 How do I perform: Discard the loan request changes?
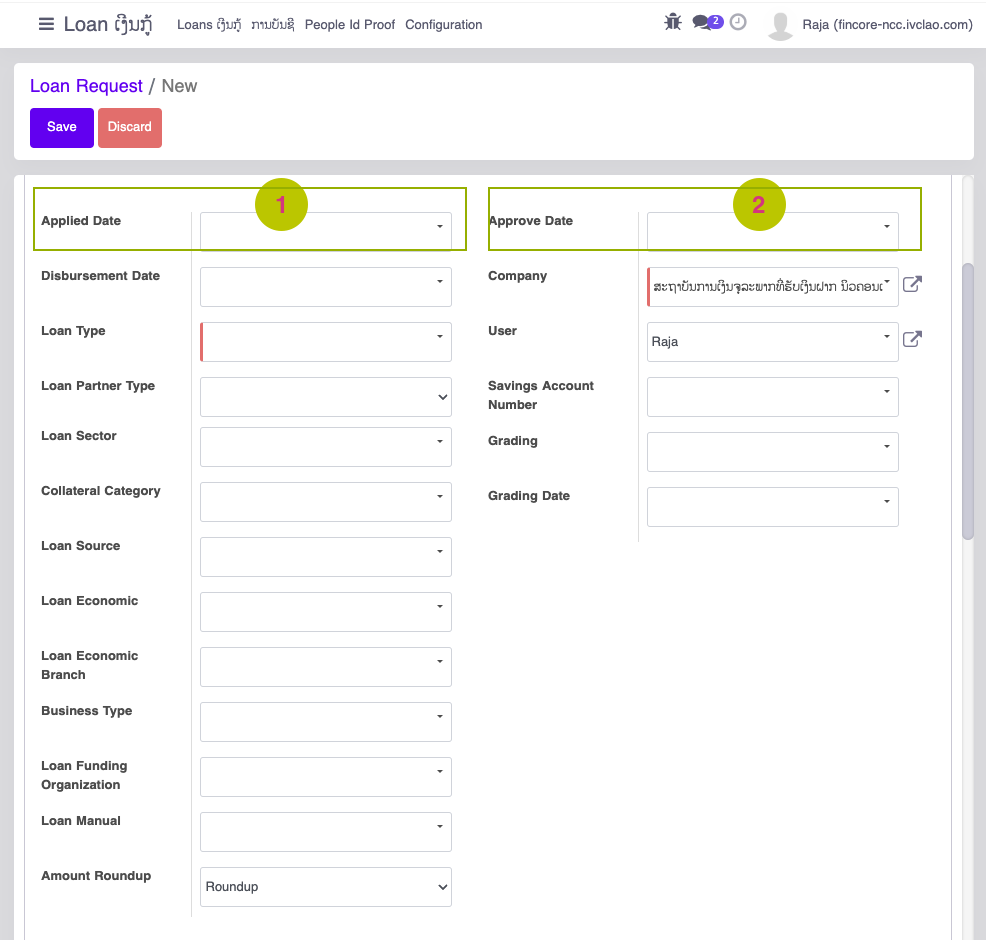pyautogui.click(x=129, y=127)
